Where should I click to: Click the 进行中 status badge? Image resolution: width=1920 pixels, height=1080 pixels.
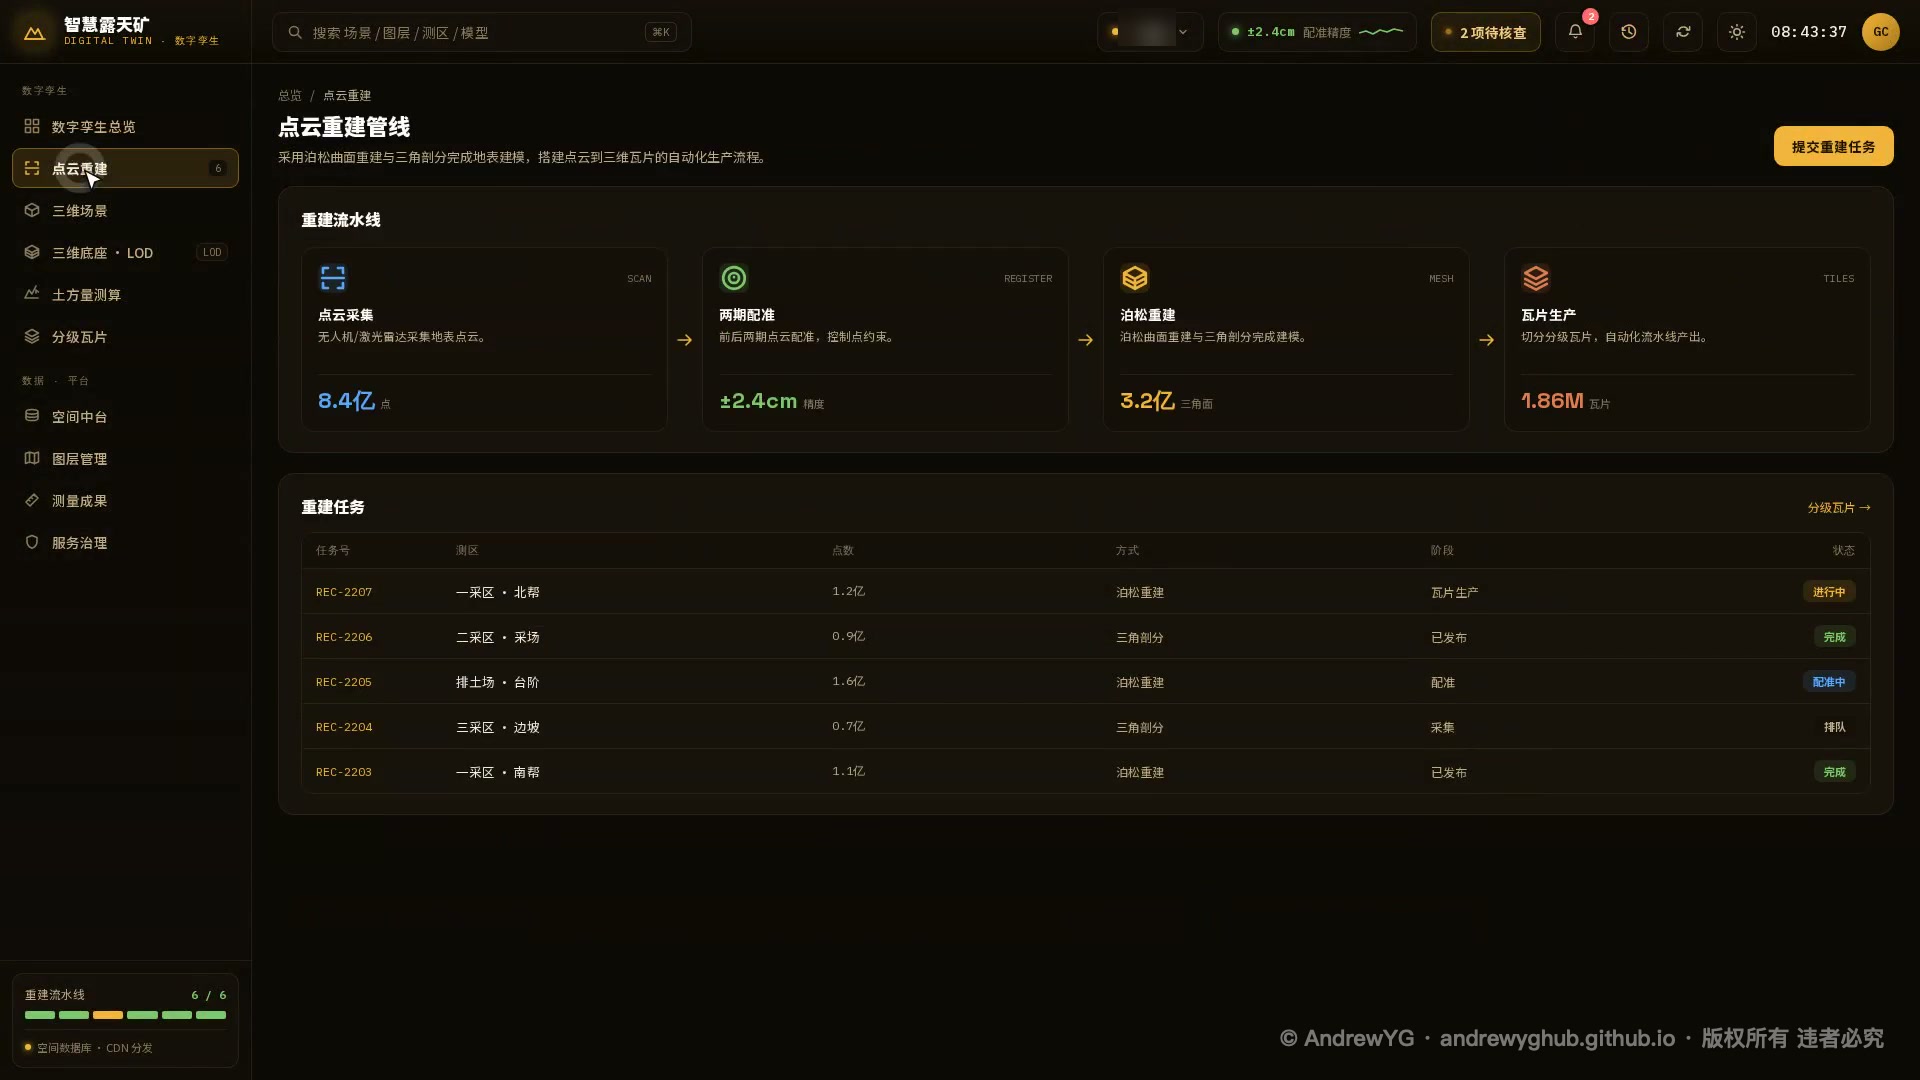pos(1829,592)
